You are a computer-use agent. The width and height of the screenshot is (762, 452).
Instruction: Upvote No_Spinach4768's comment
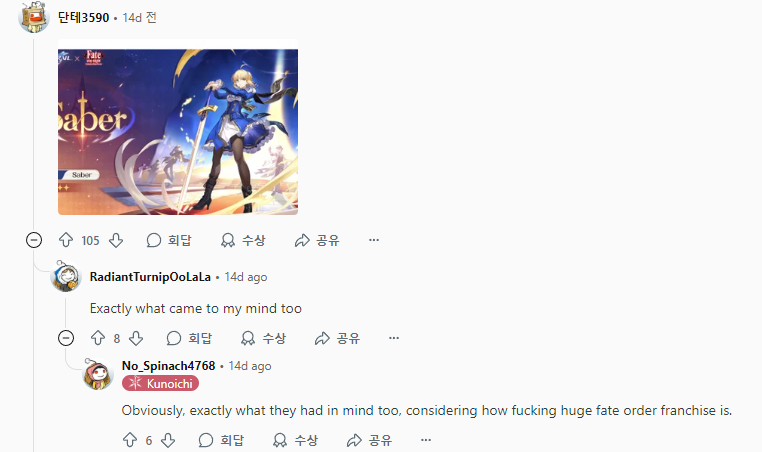pyautogui.click(x=130, y=440)
